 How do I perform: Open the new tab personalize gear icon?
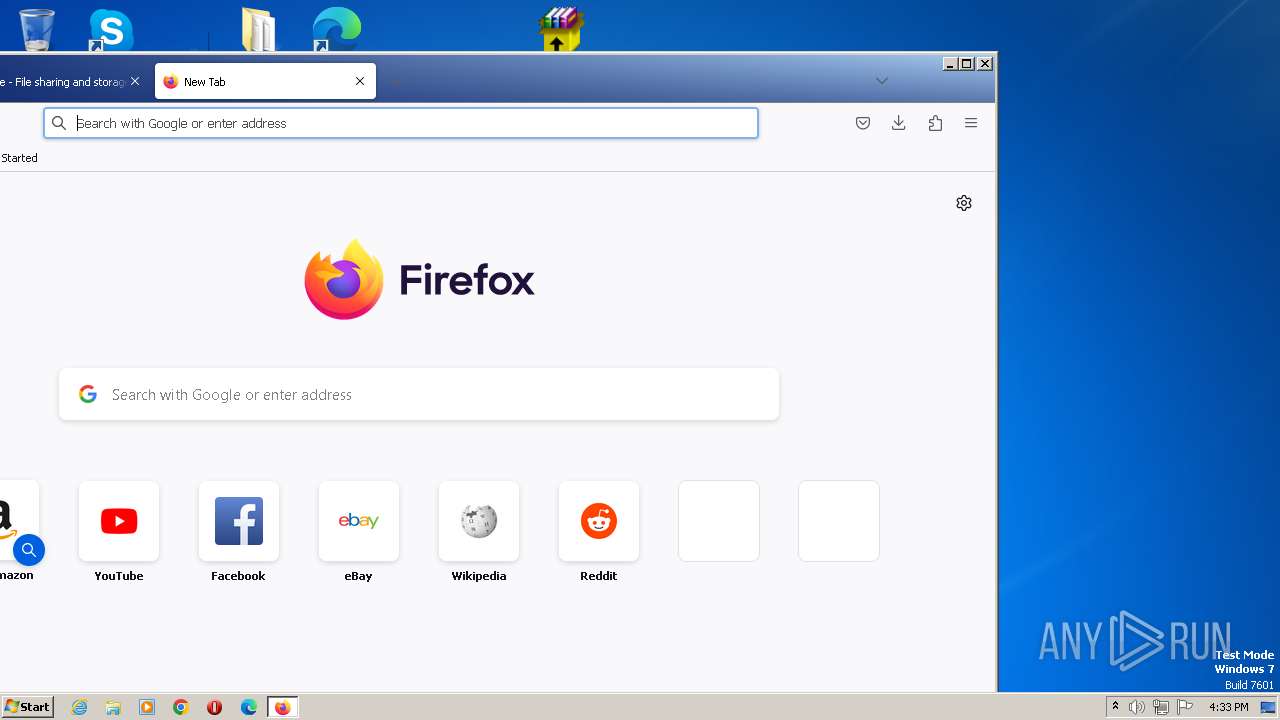click(x=964, y=203)
